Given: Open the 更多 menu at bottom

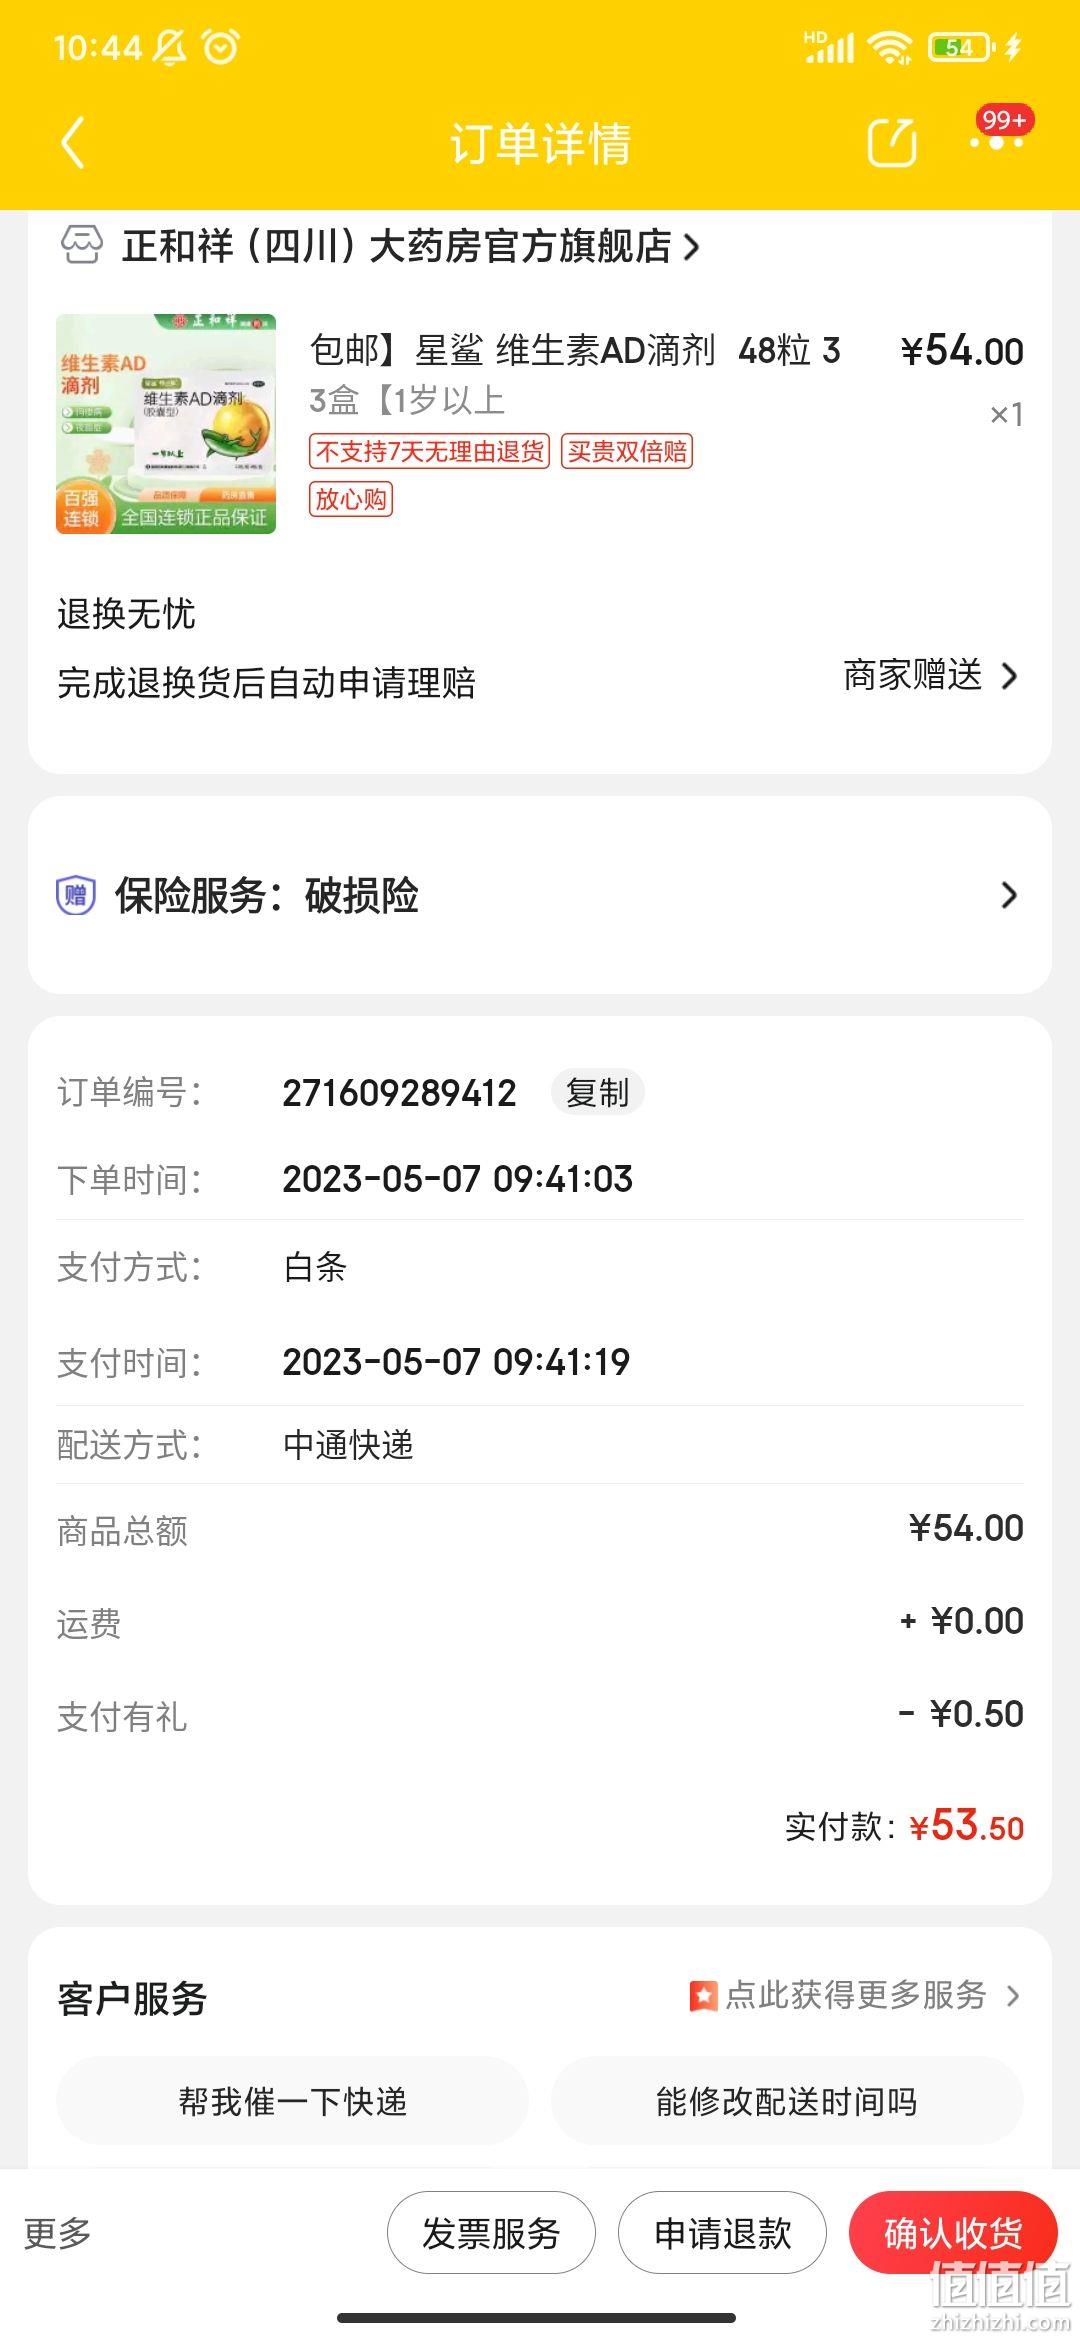Looking at the screenshot, I should [57, 2232].
